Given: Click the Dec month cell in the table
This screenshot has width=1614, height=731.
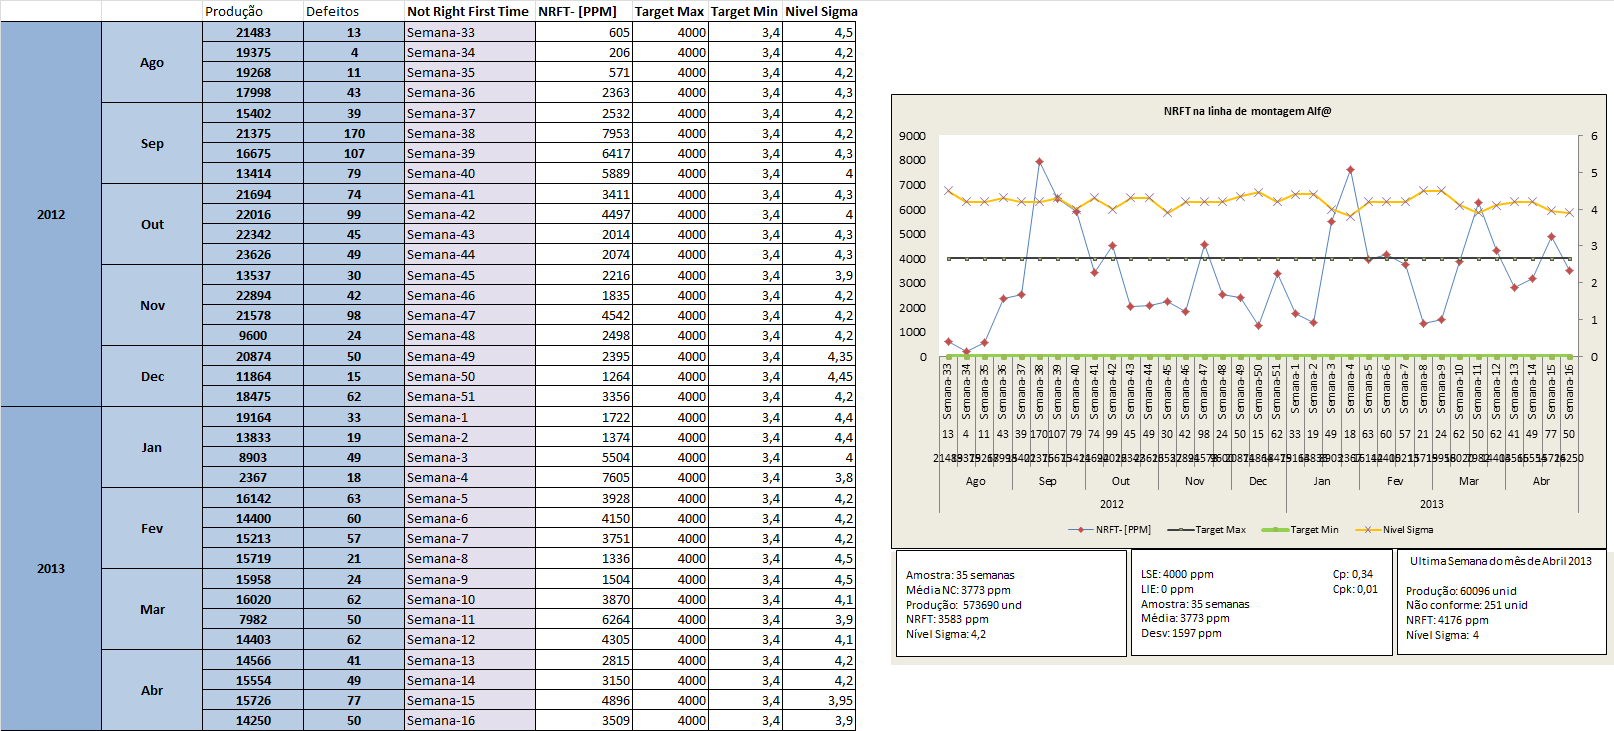Looking at the screenshot, I should click(152, 376).
